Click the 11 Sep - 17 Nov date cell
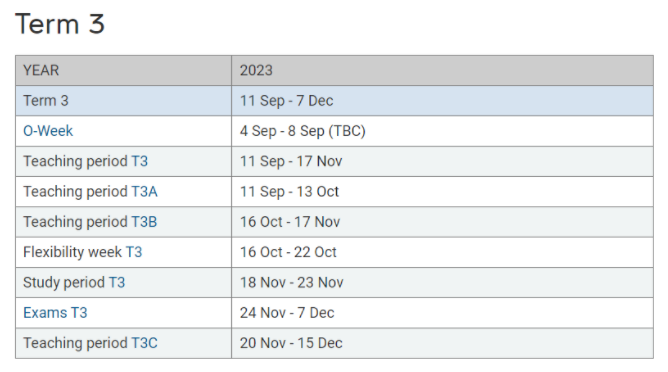668x372 pixels. (442, 161)
